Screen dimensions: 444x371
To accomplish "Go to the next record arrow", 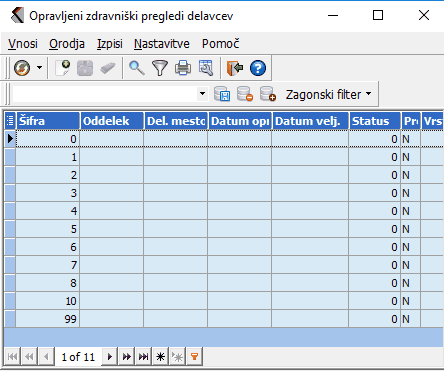I will 110,357.
